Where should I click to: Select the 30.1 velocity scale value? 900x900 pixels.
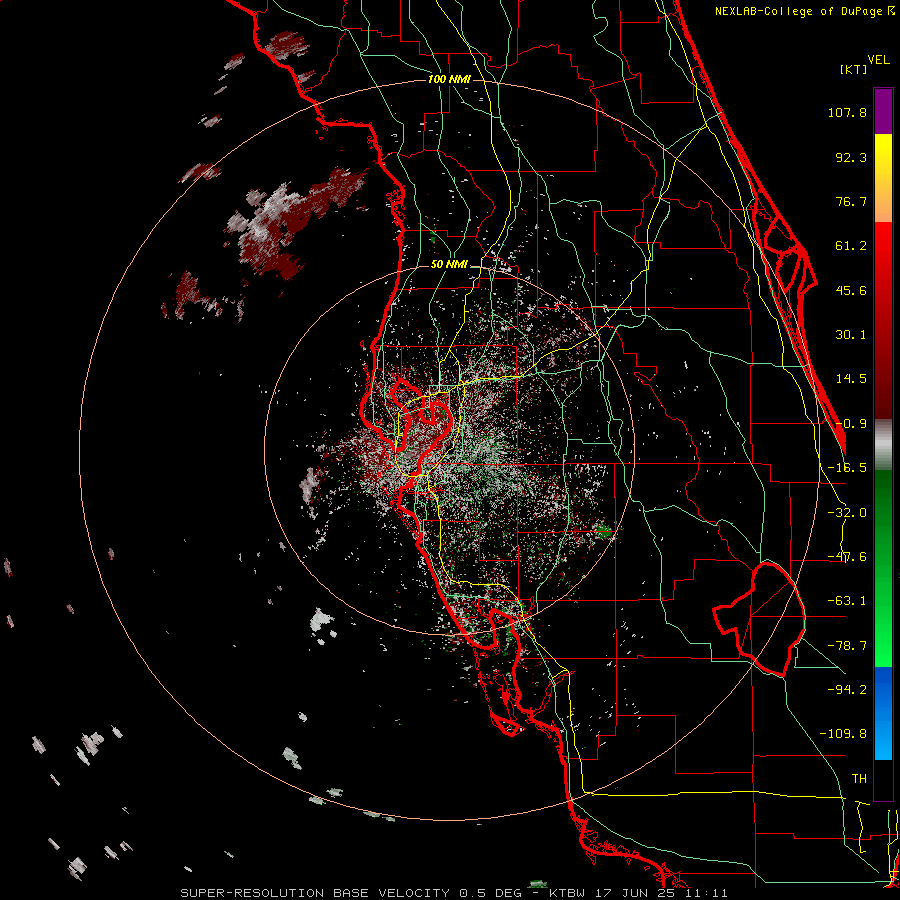tap(851, 335)
